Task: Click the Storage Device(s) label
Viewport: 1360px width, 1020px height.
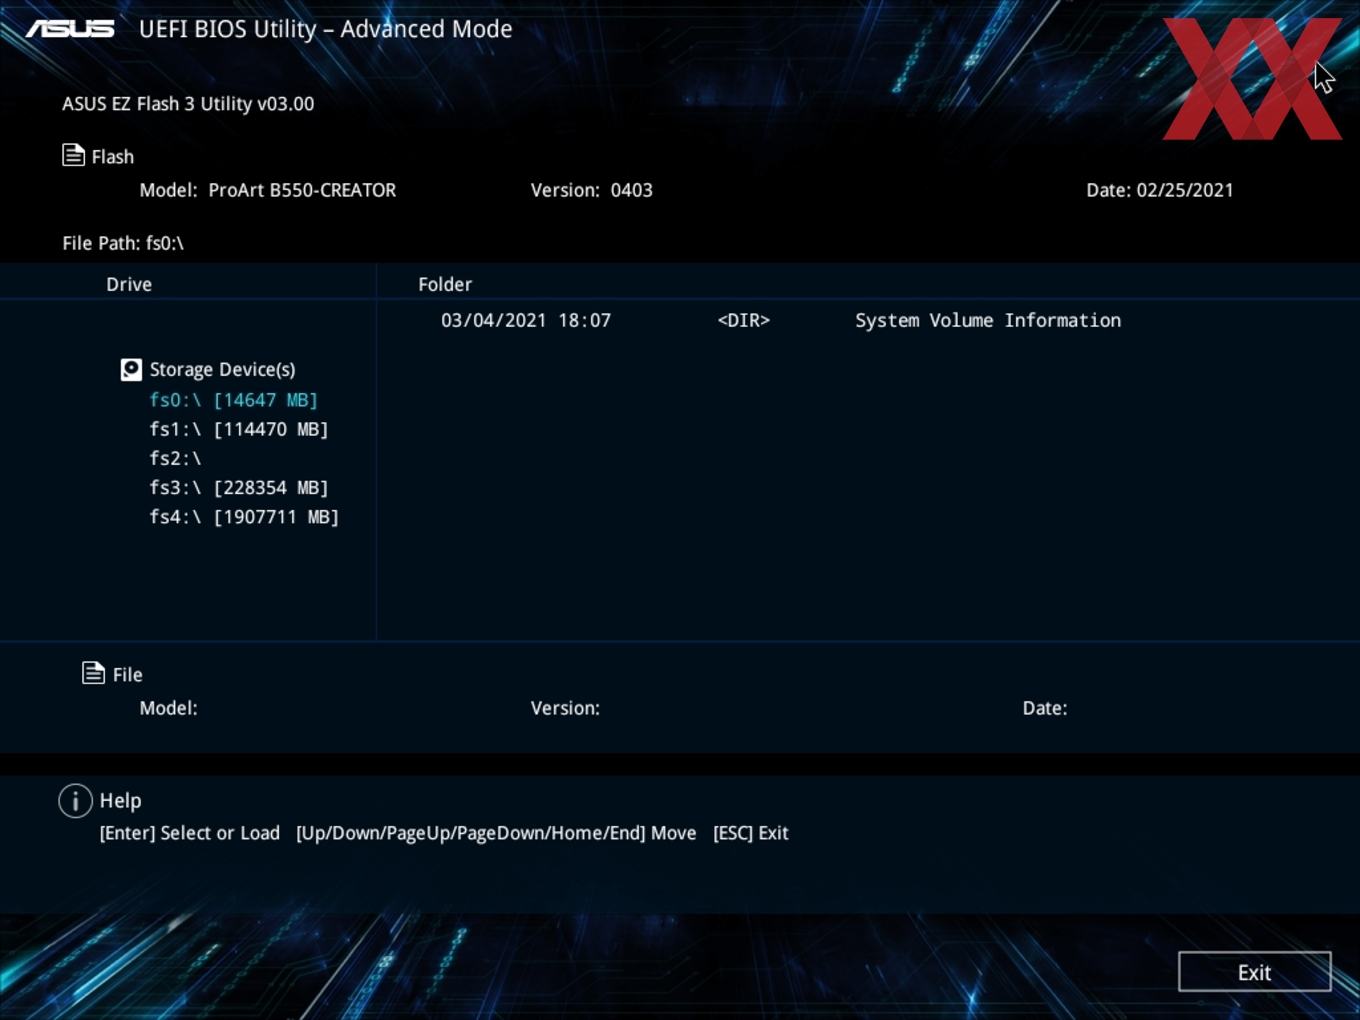Action: click(222, 370)
